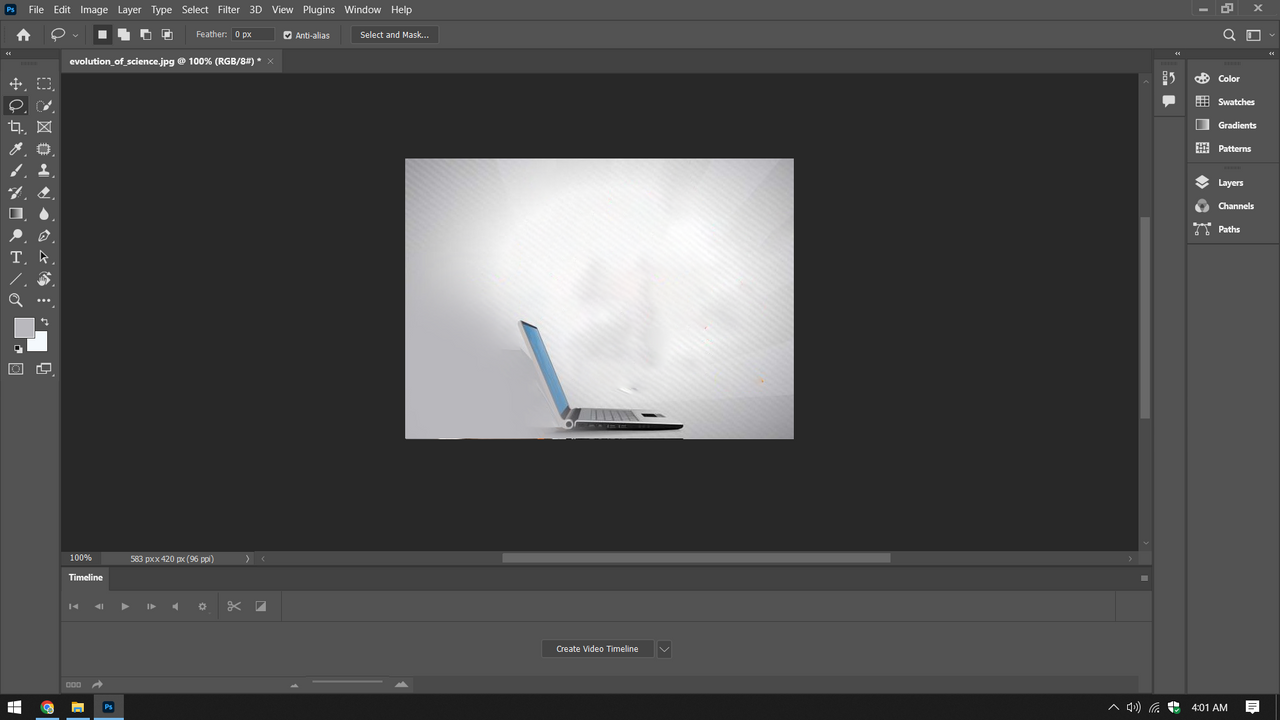Select the Eyedropper tool
This screenshot has height=720, width=1280.
(x=16, y=149)
